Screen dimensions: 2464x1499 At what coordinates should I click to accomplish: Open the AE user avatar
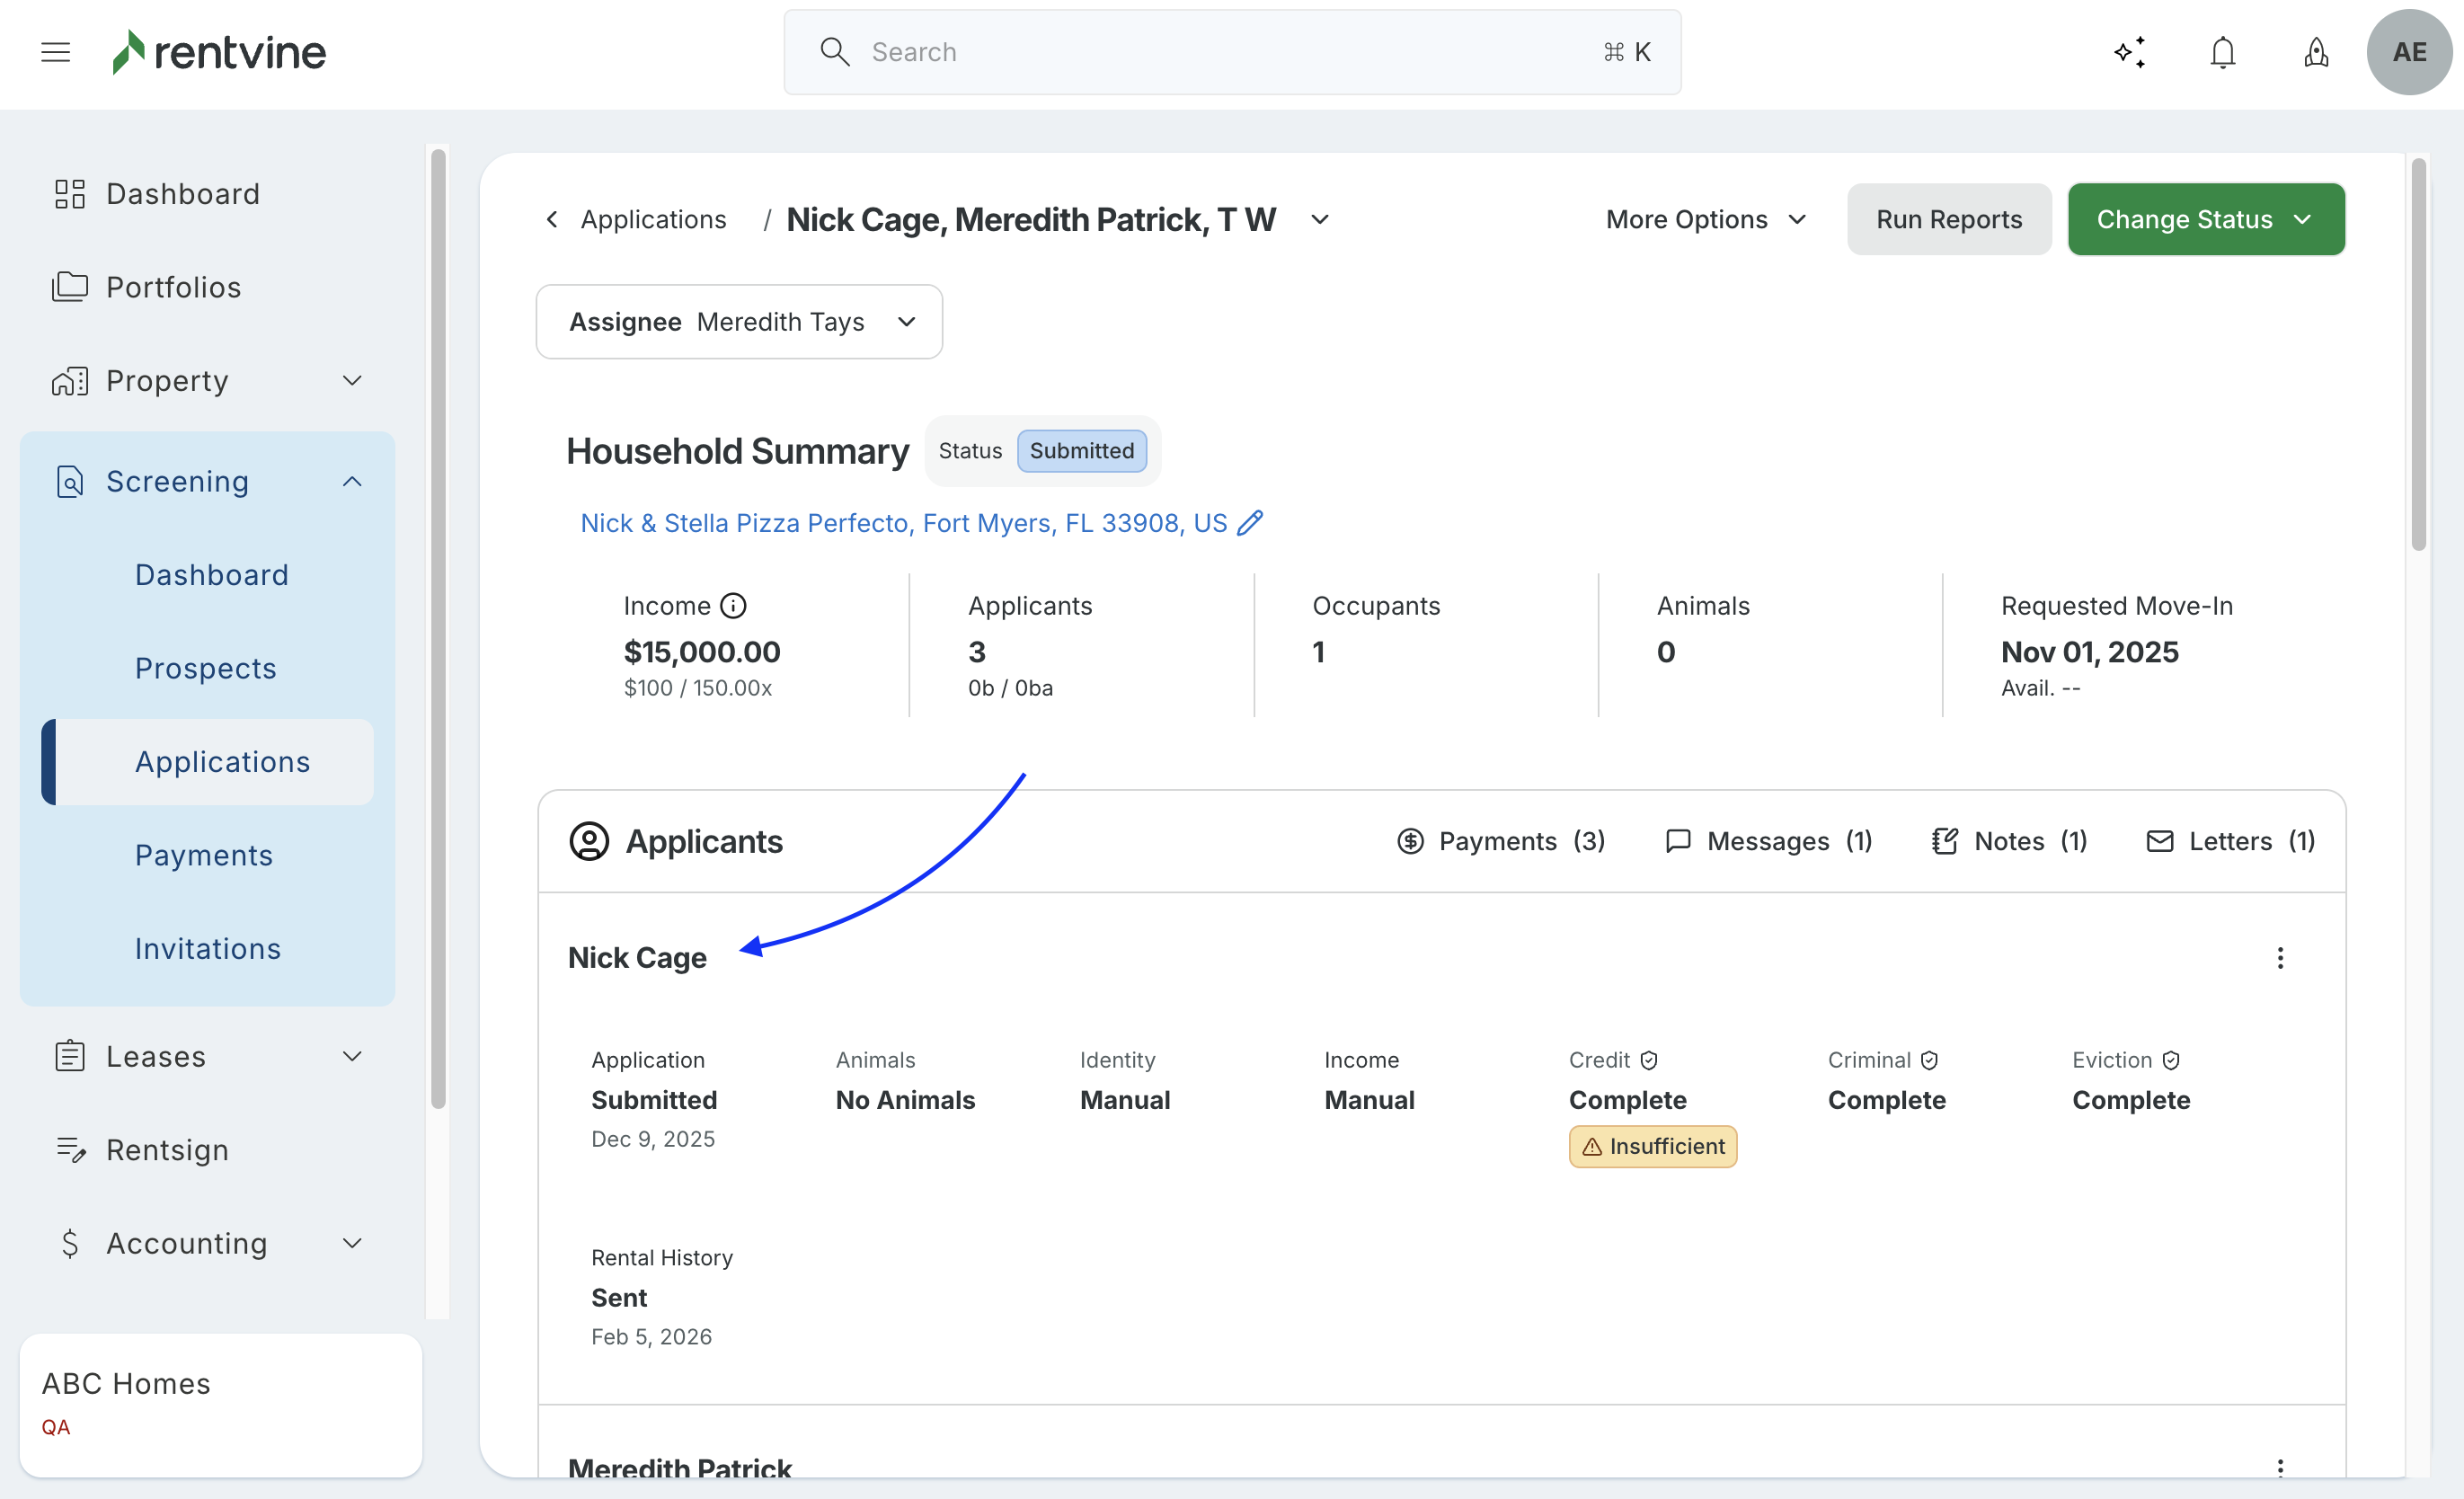(x=2408, y=52)
